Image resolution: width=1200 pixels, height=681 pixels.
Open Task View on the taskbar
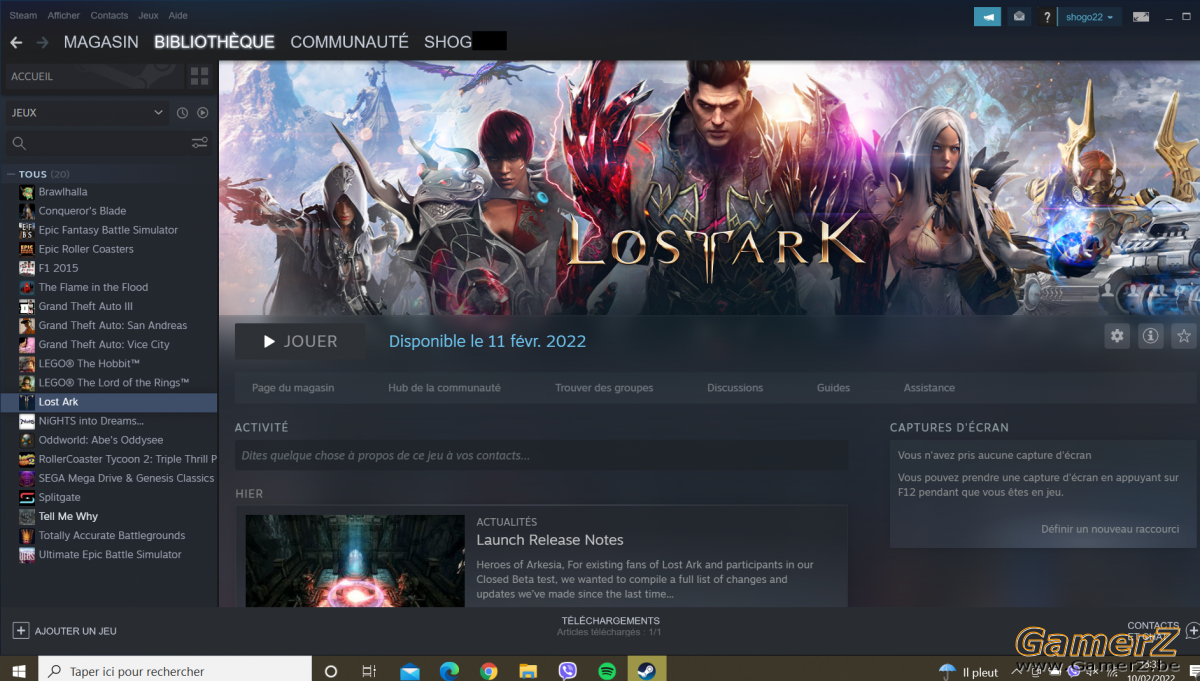(x=369, y=671)
